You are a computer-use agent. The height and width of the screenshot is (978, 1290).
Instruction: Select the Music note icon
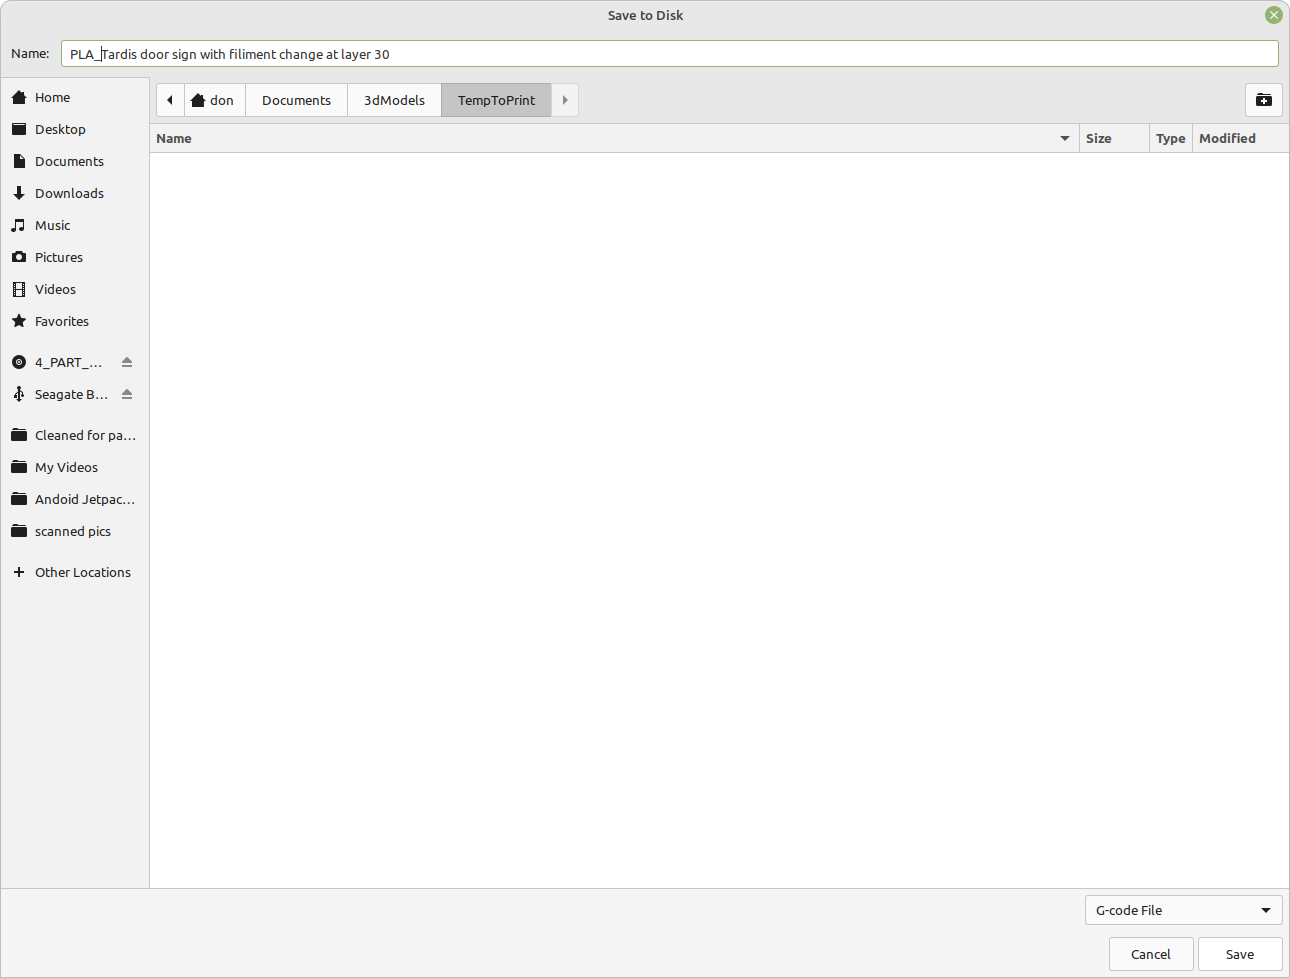(19, 224)
